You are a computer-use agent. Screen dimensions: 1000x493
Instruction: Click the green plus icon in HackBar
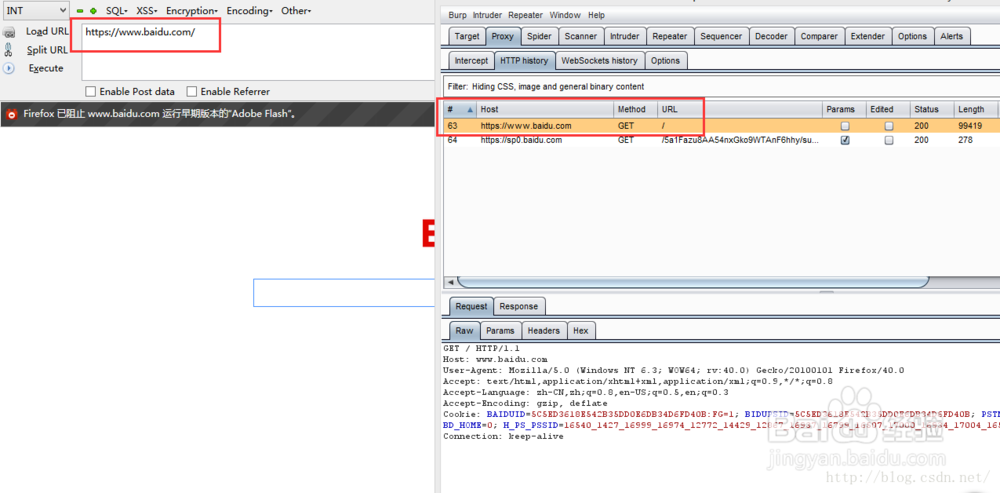click(94, 11)
